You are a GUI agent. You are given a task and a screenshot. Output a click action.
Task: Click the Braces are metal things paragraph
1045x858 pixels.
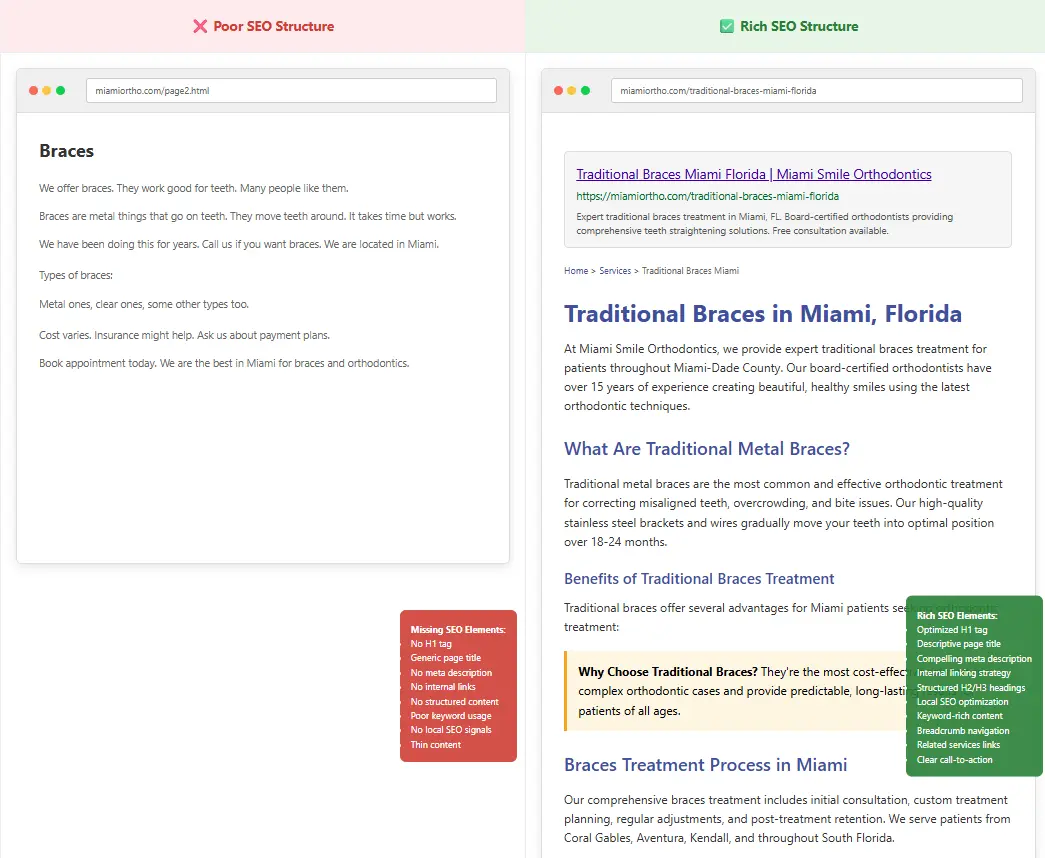point(247,216)
